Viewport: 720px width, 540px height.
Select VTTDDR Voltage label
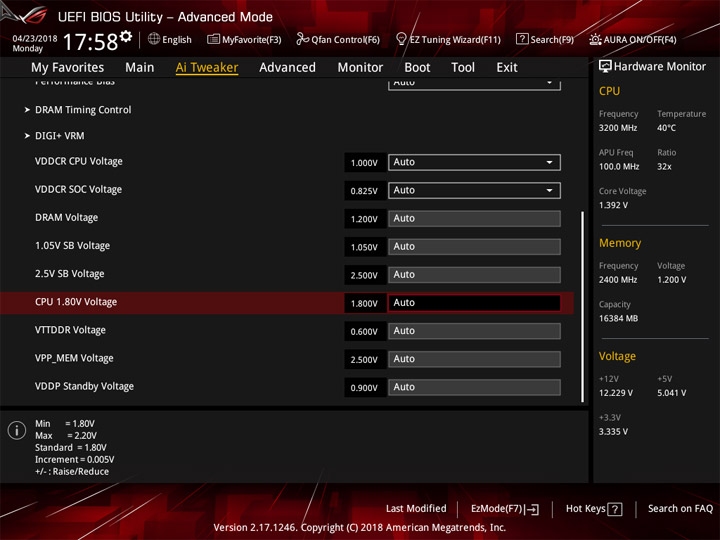pyautogui.click(x=70, y=330)
